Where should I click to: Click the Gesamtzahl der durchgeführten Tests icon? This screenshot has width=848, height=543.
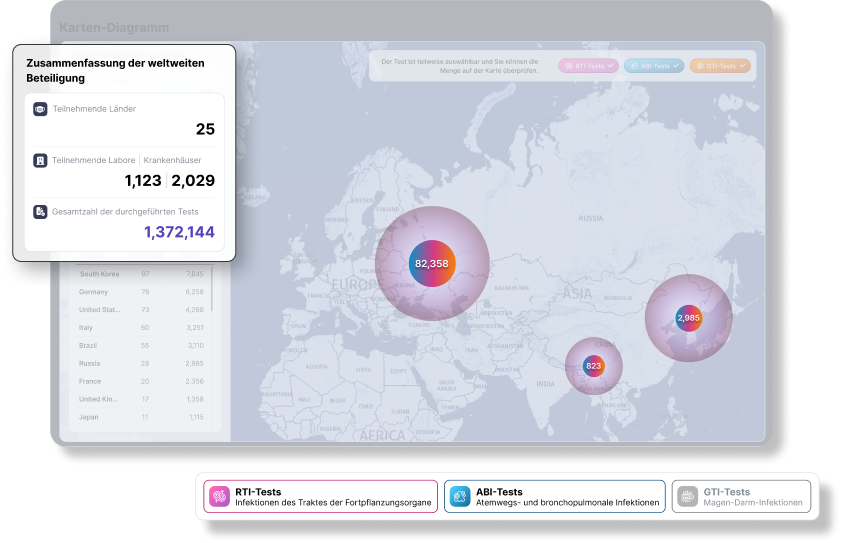40,212
